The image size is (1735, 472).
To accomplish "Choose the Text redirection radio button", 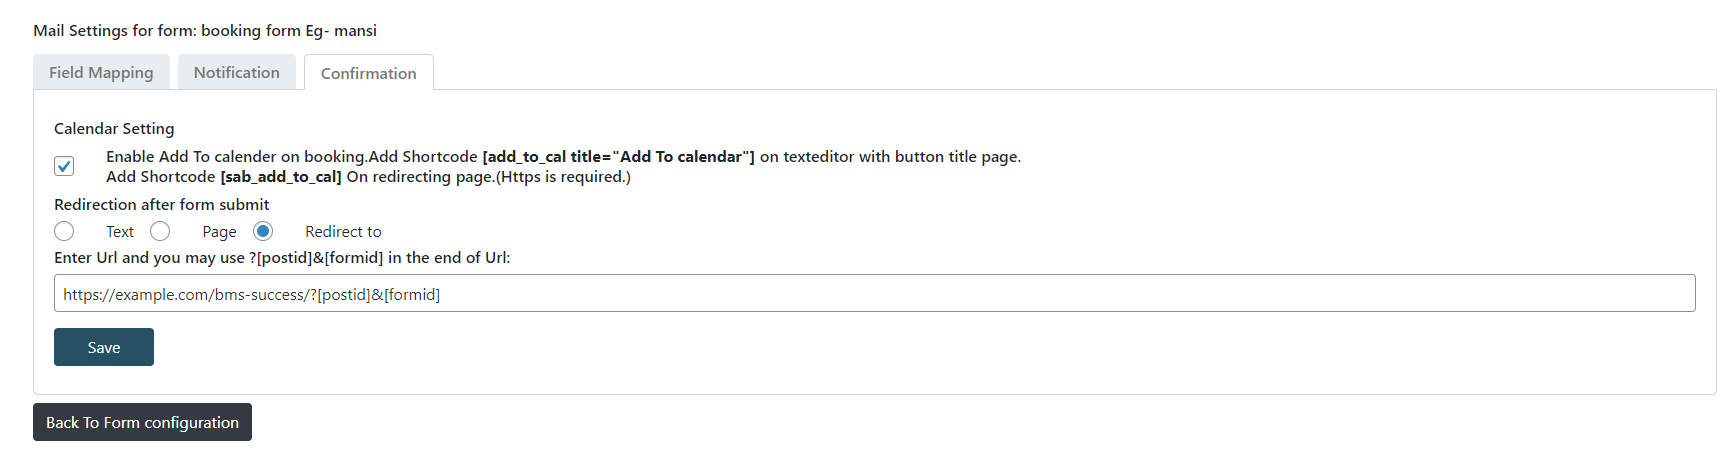I will coord(64,231).
